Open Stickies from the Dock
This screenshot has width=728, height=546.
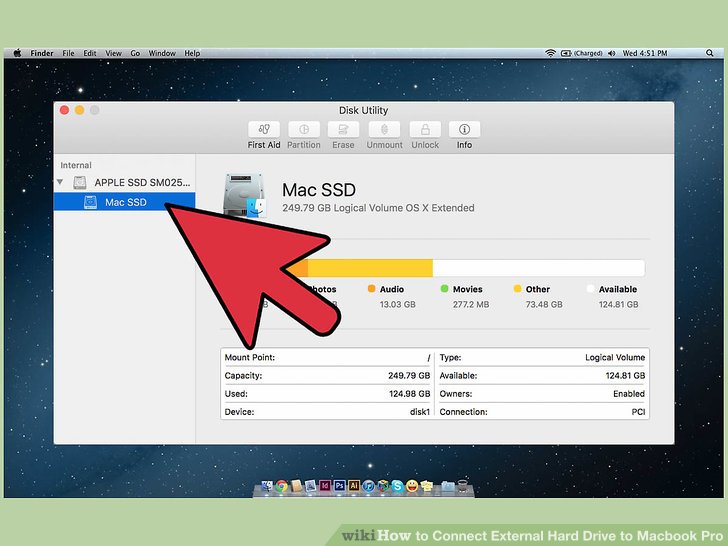[x=426, y=486]
